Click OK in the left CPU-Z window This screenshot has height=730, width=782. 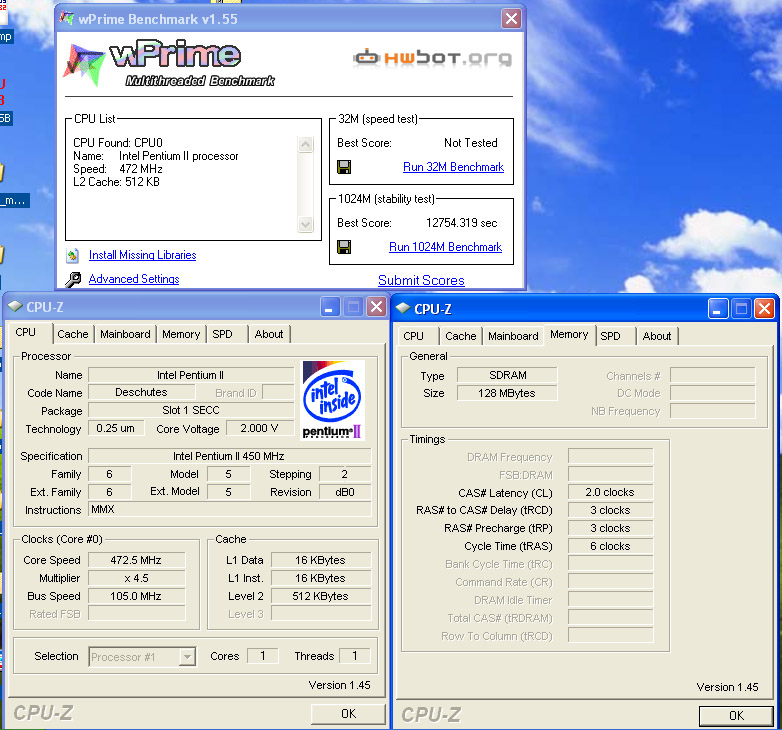(x=348, y=714)
